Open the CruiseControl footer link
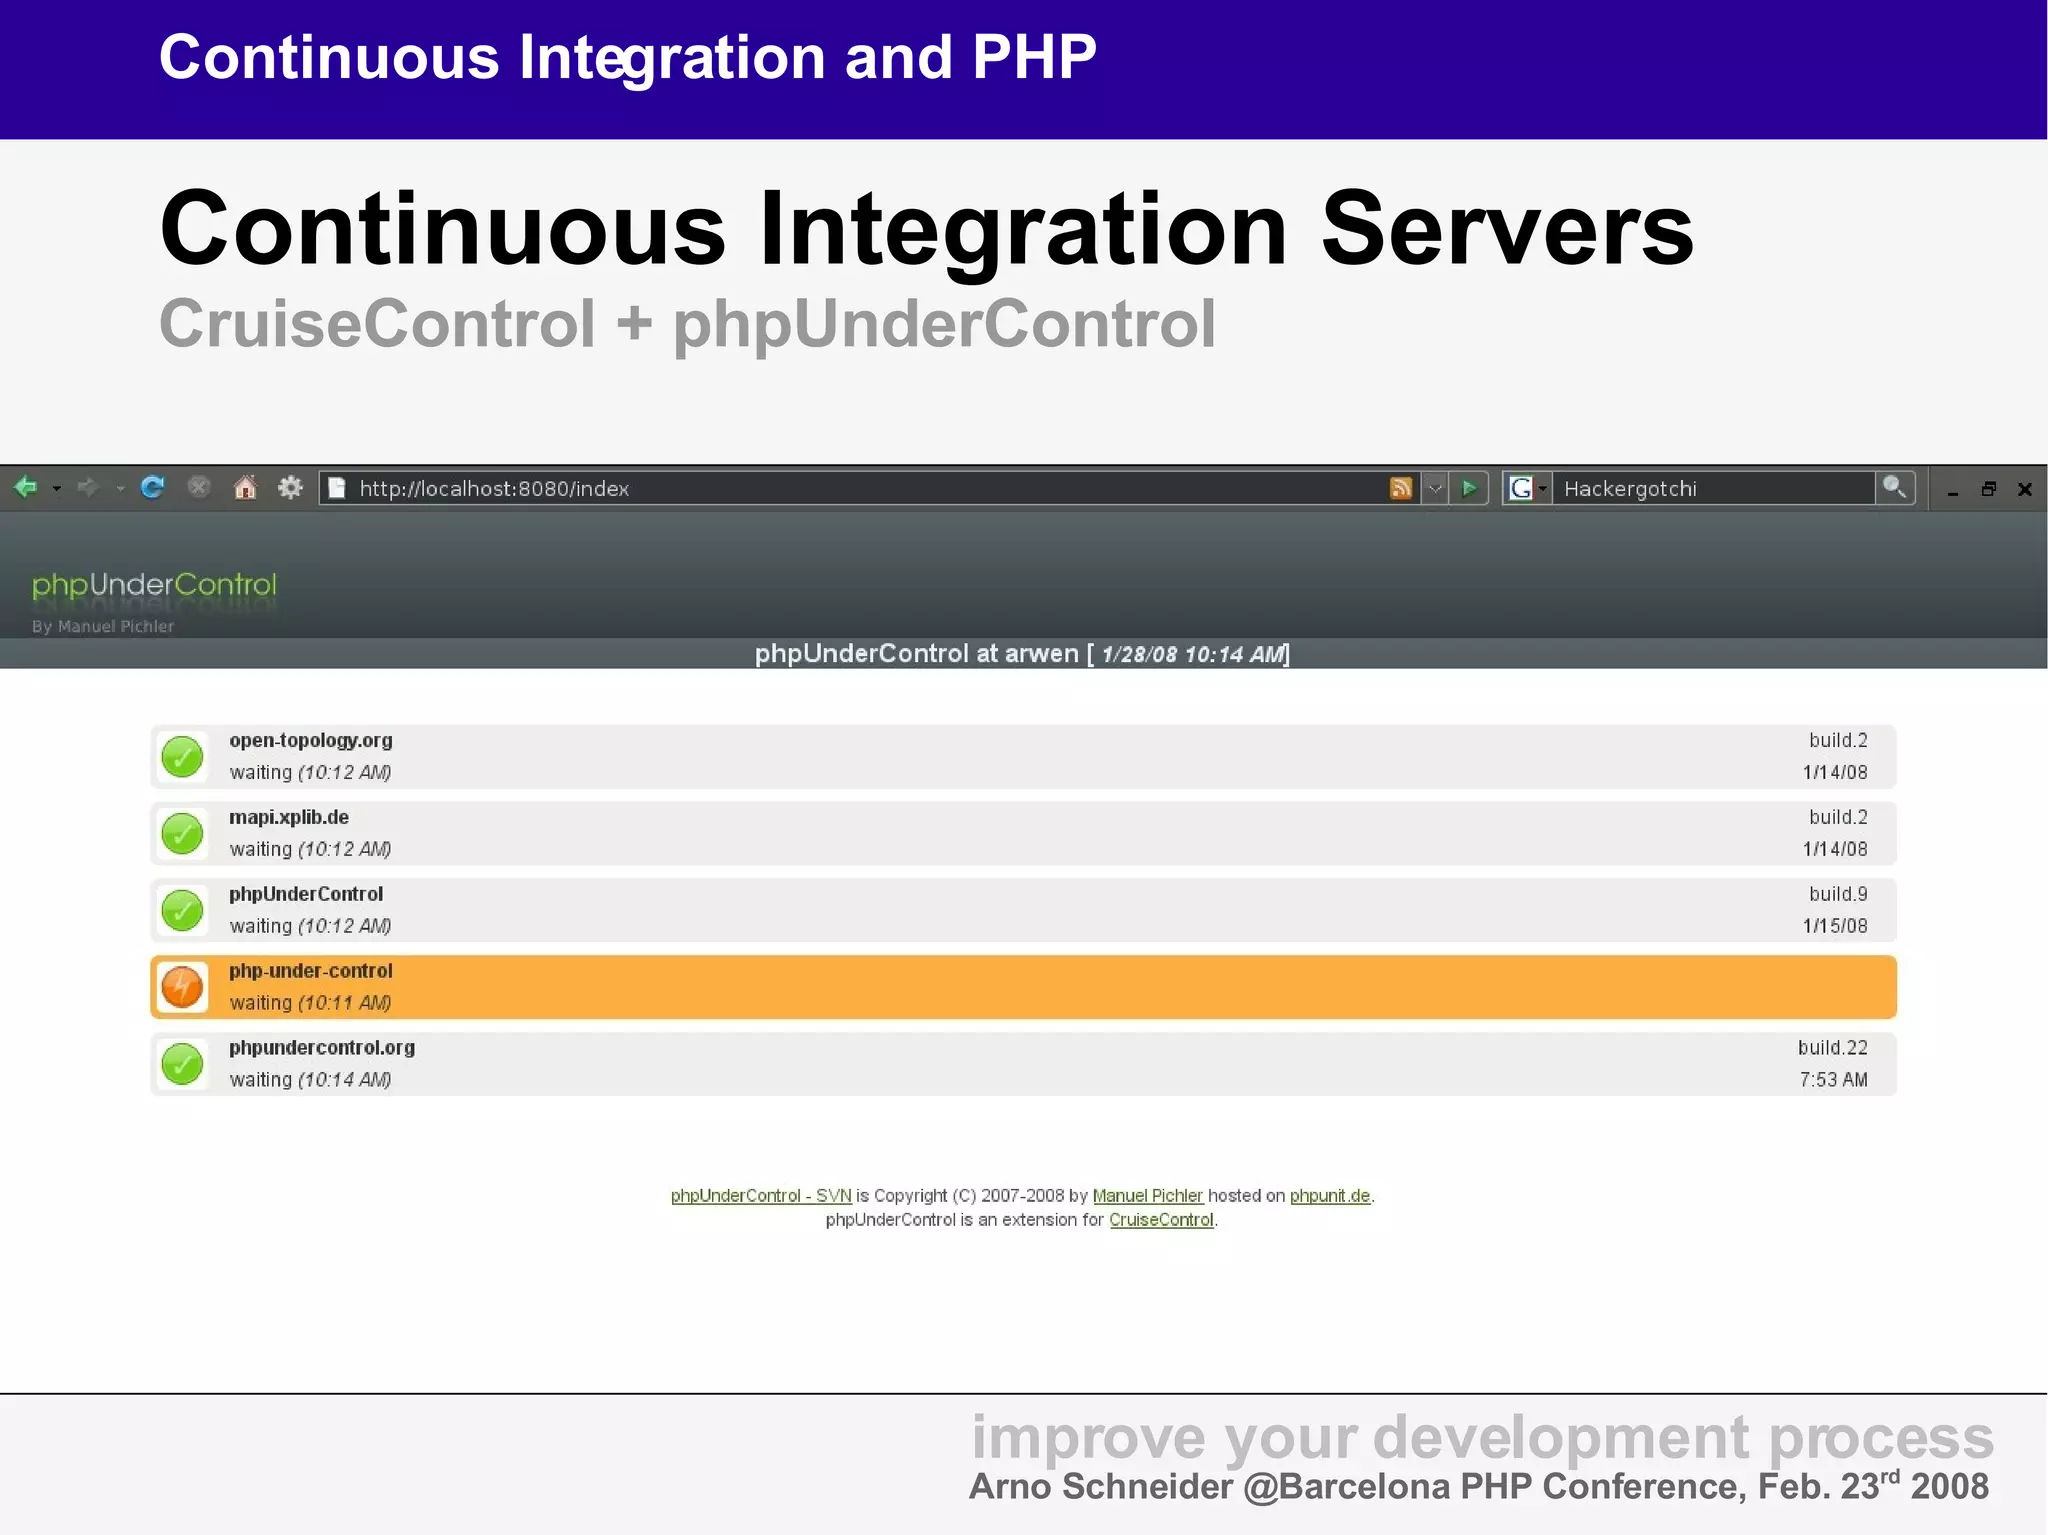Viewport: 2048px width, 1535px height. coord(1160,1220)
